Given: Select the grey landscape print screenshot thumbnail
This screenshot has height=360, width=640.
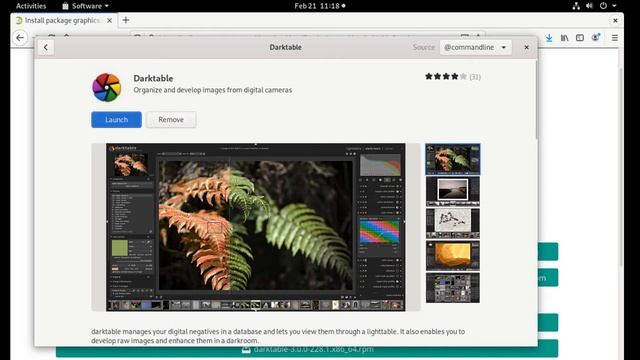Looking at the screenshot, I should coord(453,191).
